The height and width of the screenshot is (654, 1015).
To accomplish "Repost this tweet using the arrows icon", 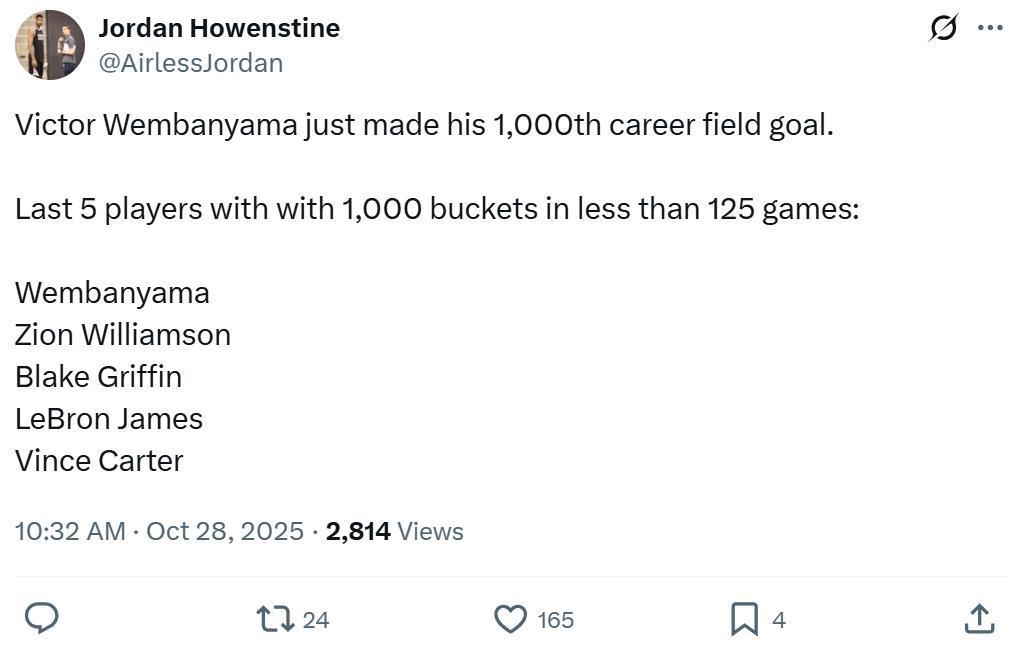I will 276,619.
